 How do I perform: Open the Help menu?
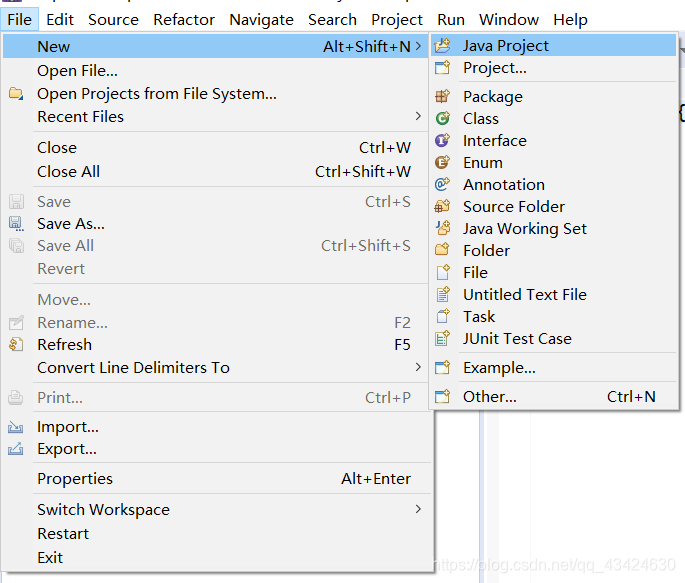[570, 20]
